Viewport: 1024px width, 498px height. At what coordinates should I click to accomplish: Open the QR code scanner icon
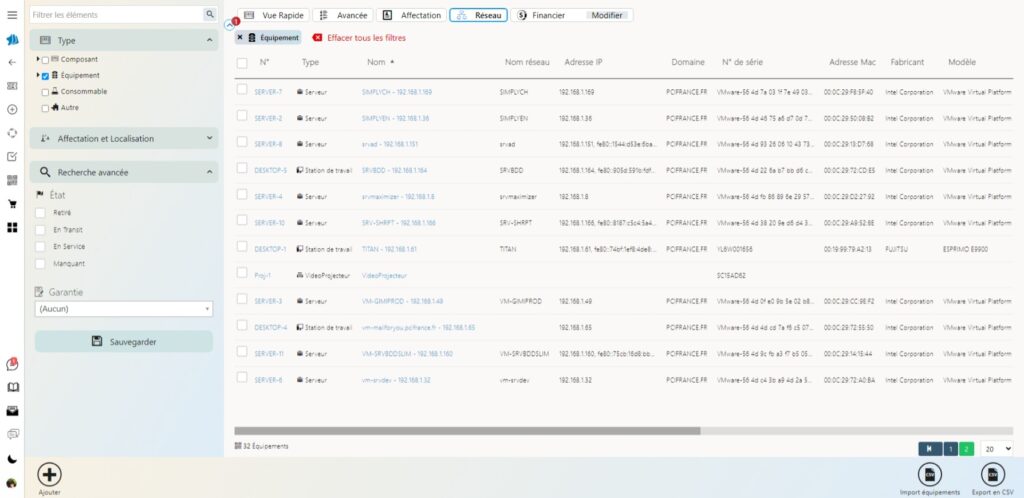point(12,180)
